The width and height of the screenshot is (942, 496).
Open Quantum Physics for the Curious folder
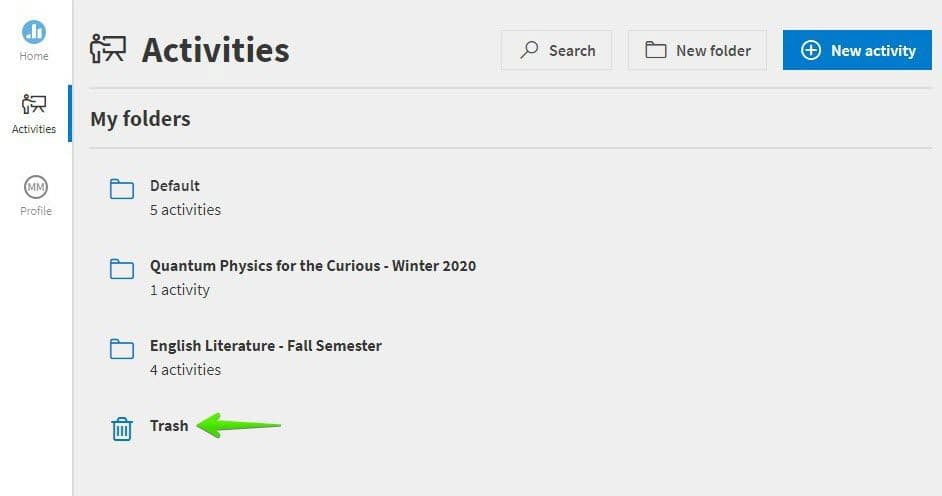coord(313,266)
